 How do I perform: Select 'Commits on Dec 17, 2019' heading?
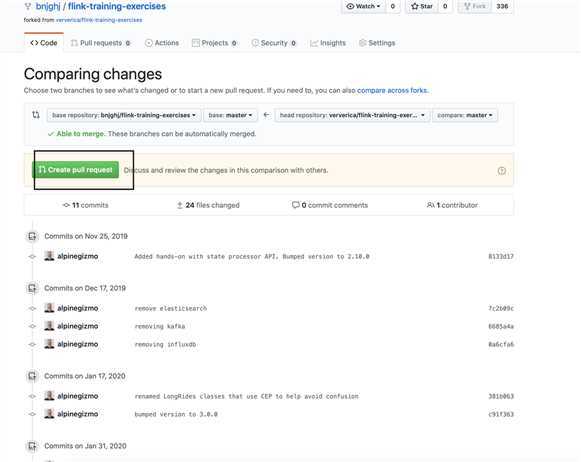[x=85, y=288]
